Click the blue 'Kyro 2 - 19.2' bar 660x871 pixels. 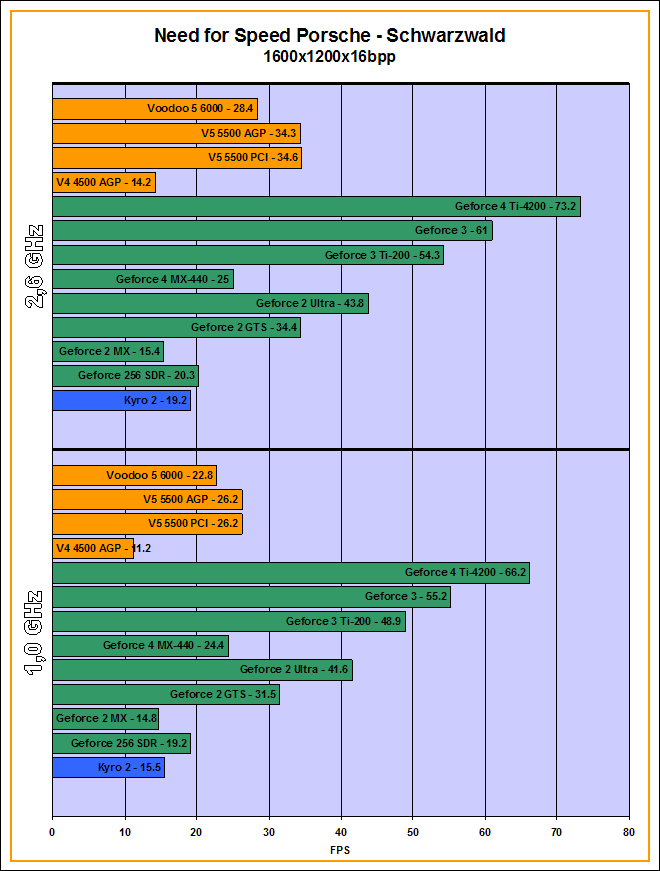click(121, 400)
